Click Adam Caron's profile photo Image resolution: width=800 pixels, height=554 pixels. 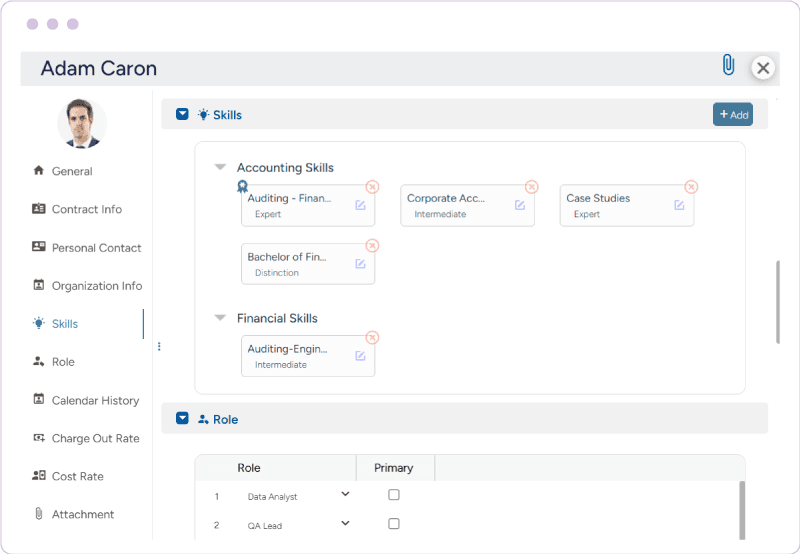(82, 123)
